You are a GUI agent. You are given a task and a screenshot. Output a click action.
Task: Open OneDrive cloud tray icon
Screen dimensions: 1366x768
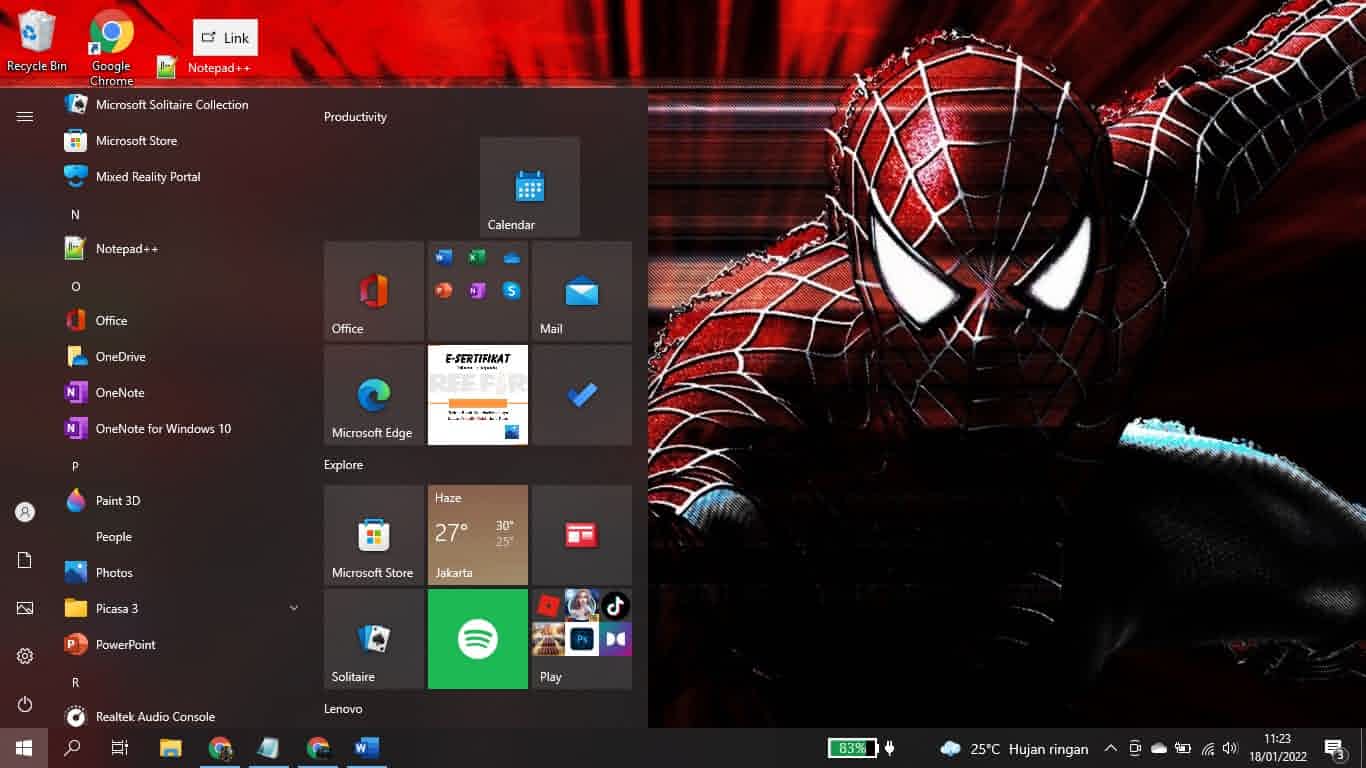[x=1159, y=748]
